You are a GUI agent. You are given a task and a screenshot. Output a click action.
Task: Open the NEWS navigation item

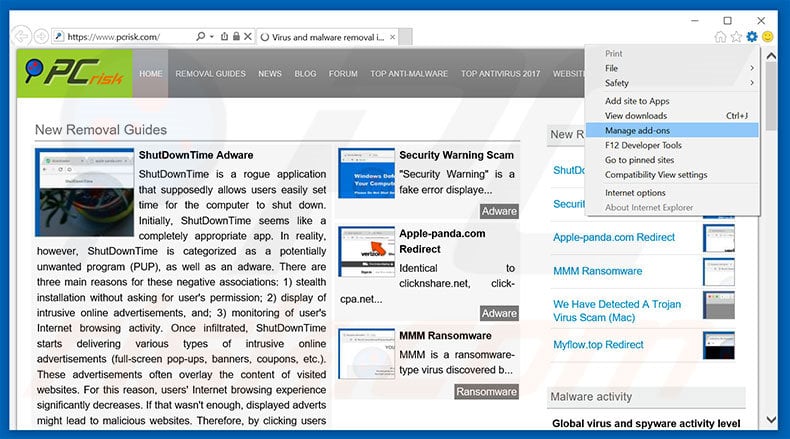pos(270,74)
